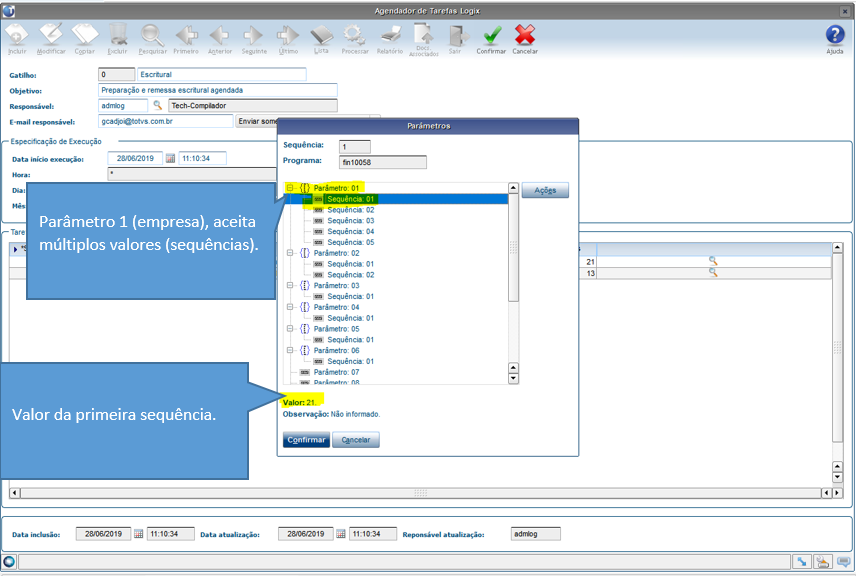Select Sequência: 05 under Parâmetro: 01
The image size is (856, 576).
click(x=350, y=242)
